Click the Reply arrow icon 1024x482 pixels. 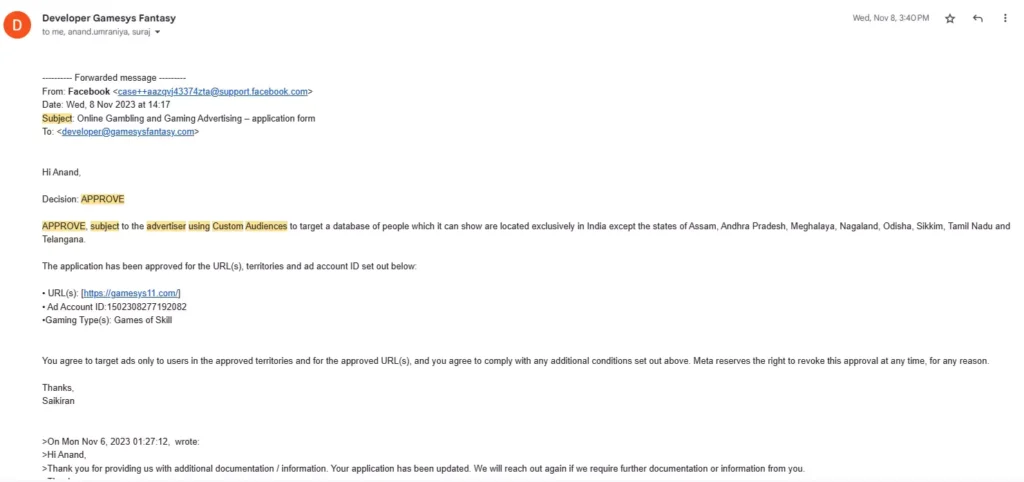coord(977,19)
